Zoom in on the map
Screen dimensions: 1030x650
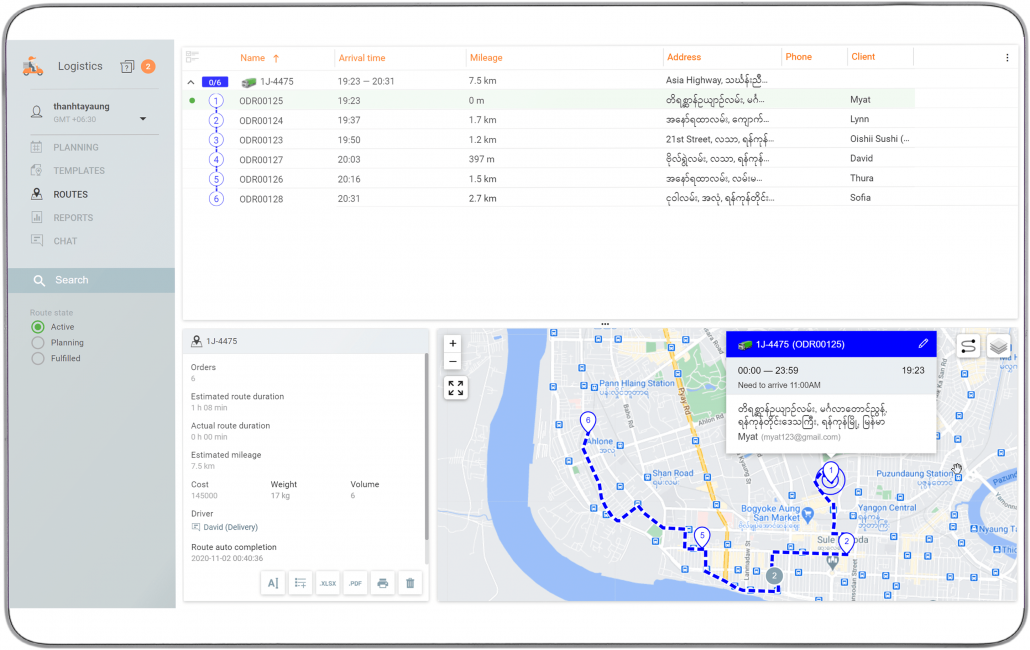pos(453,343)
